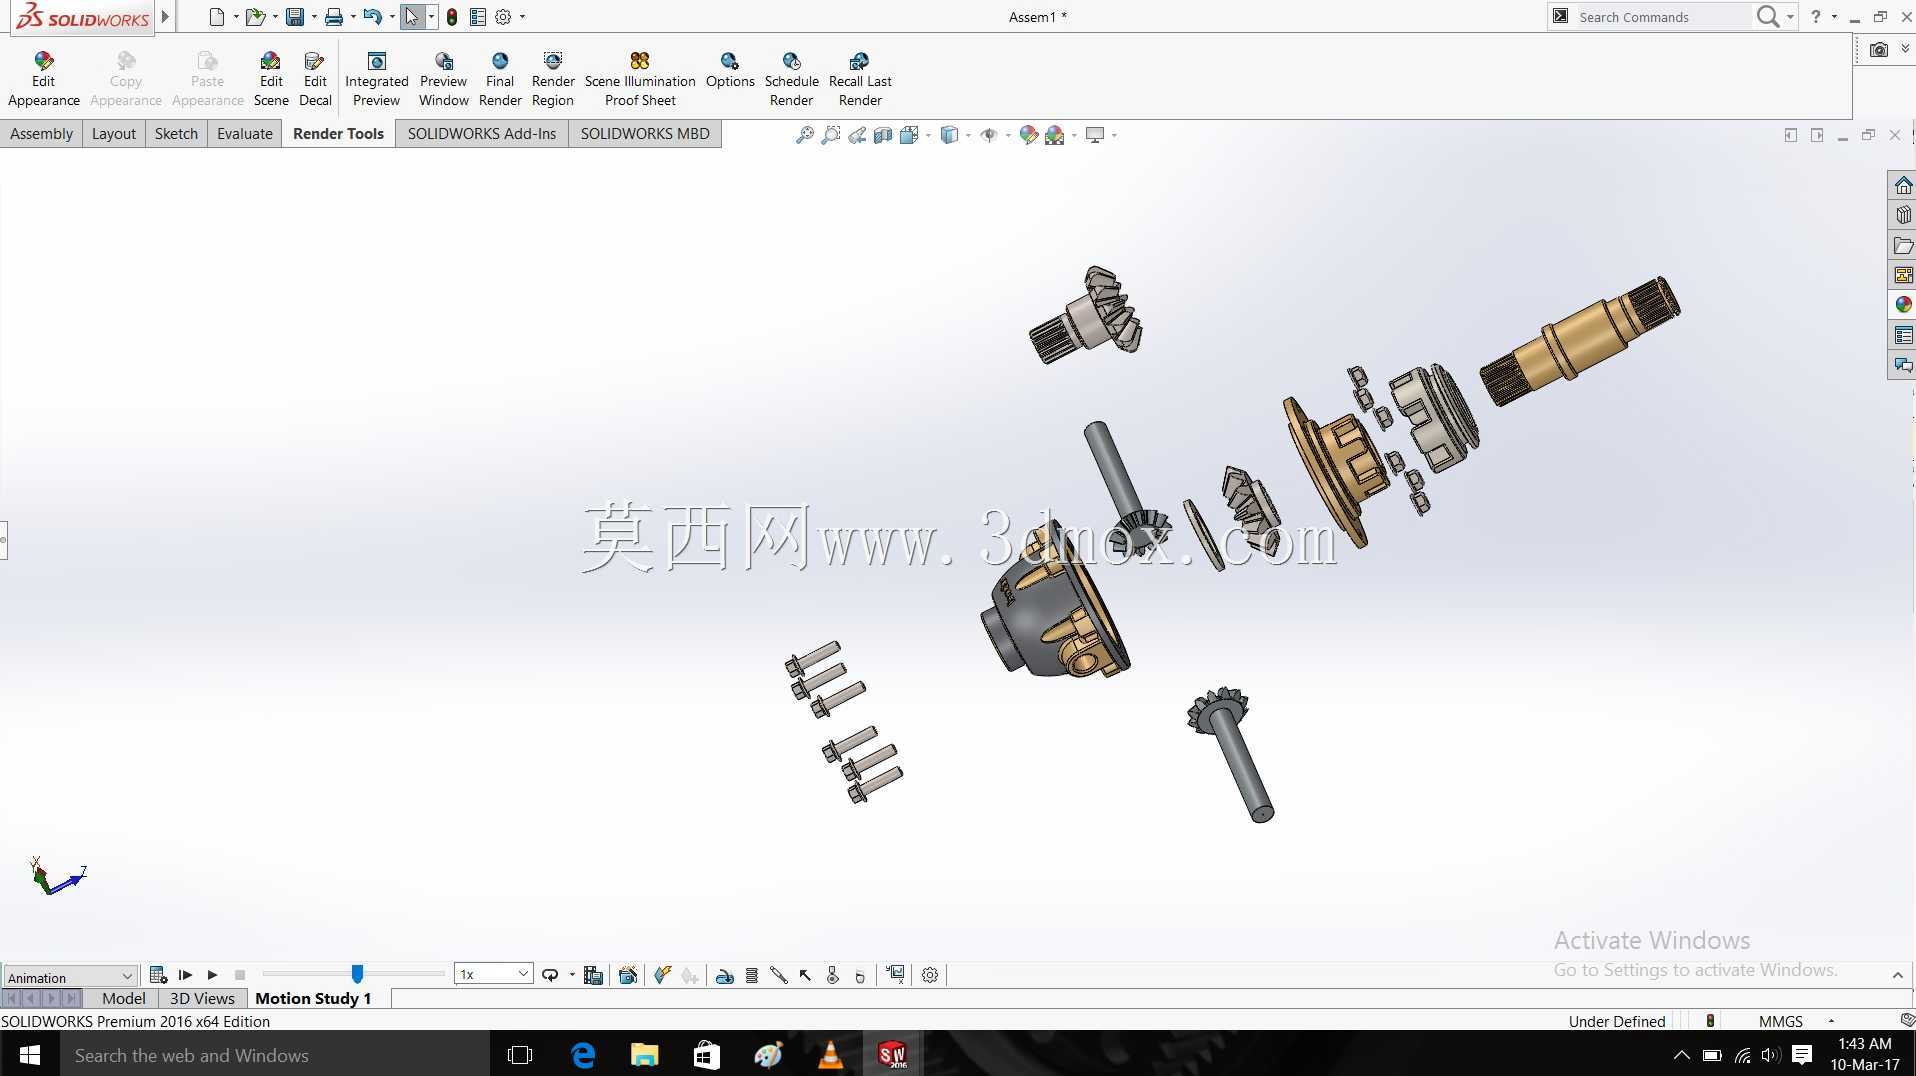Screen dimensions: 1916x1076
Task: Open the 3D Views tab
Action: [202, 998]
